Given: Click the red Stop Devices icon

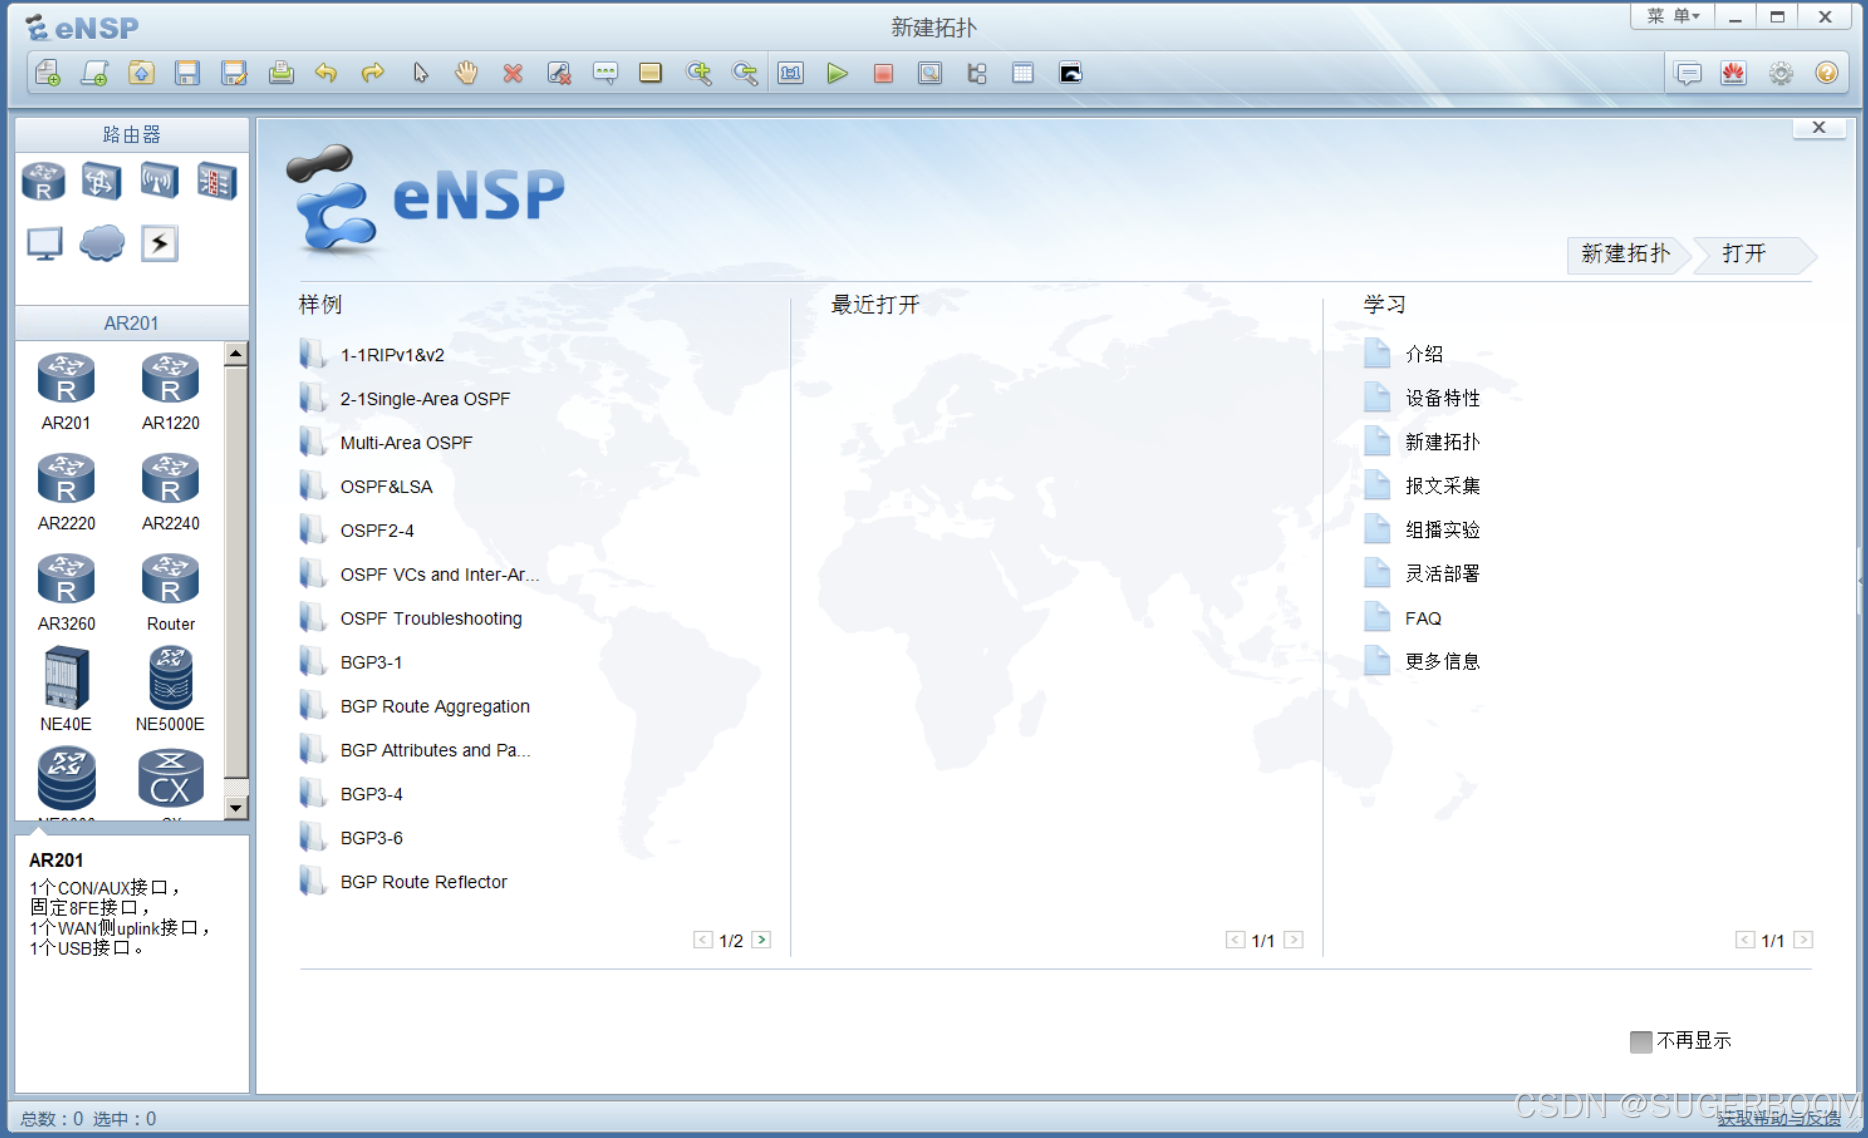Looking at the screenshot, I should click(x=883, y=73).
